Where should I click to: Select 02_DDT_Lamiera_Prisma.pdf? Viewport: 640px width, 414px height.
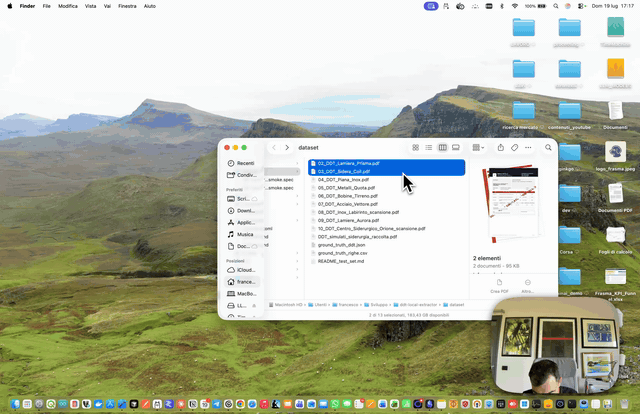[386, 163]
